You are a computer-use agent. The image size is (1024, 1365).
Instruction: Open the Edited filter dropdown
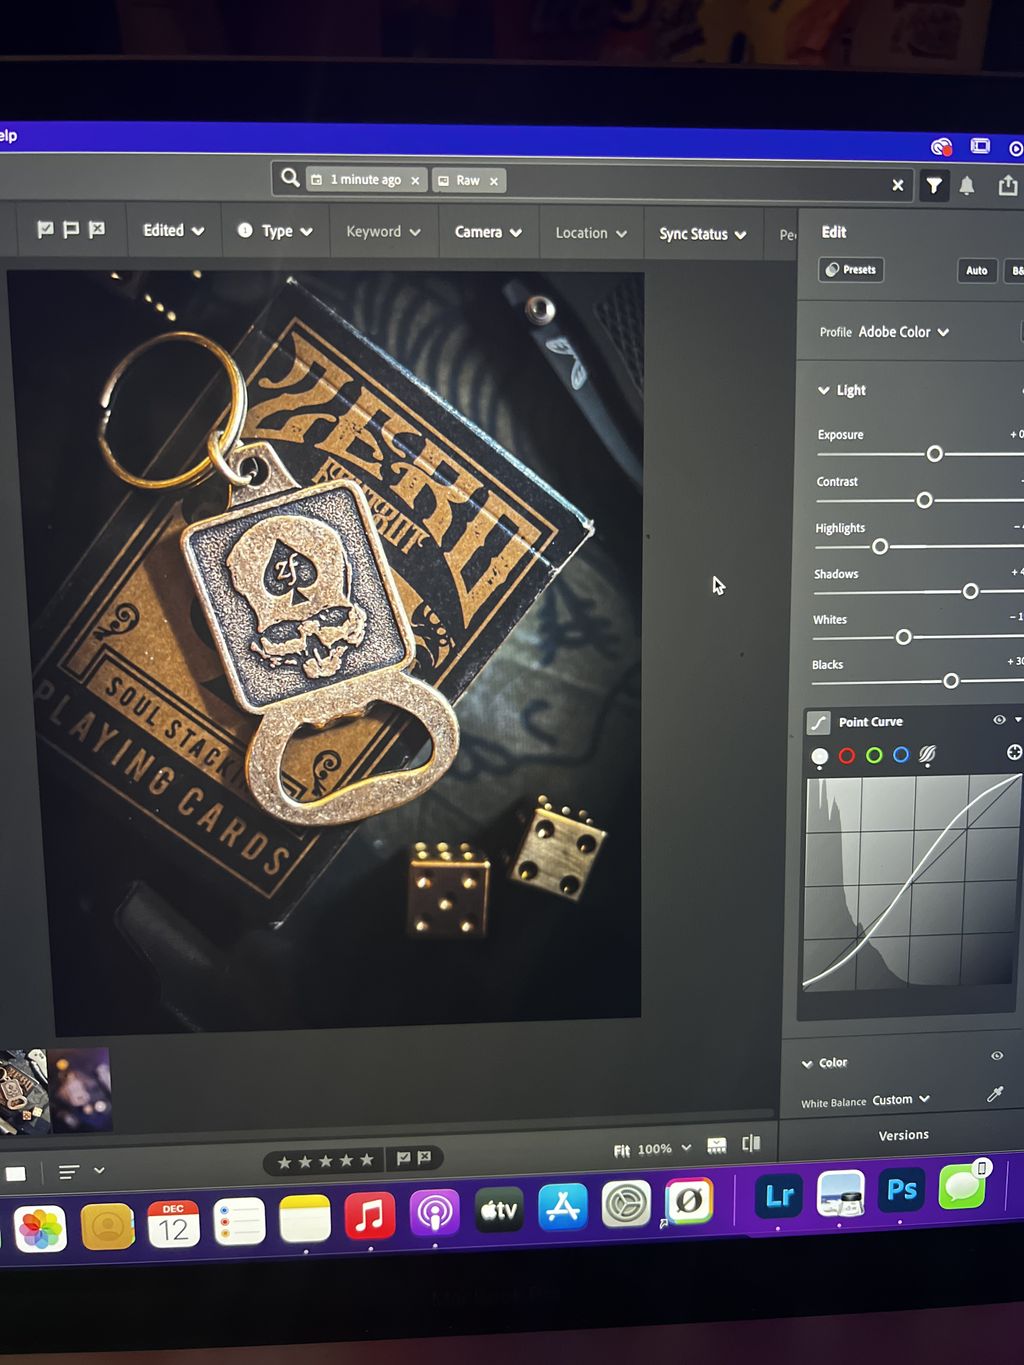tap(173, 230)
